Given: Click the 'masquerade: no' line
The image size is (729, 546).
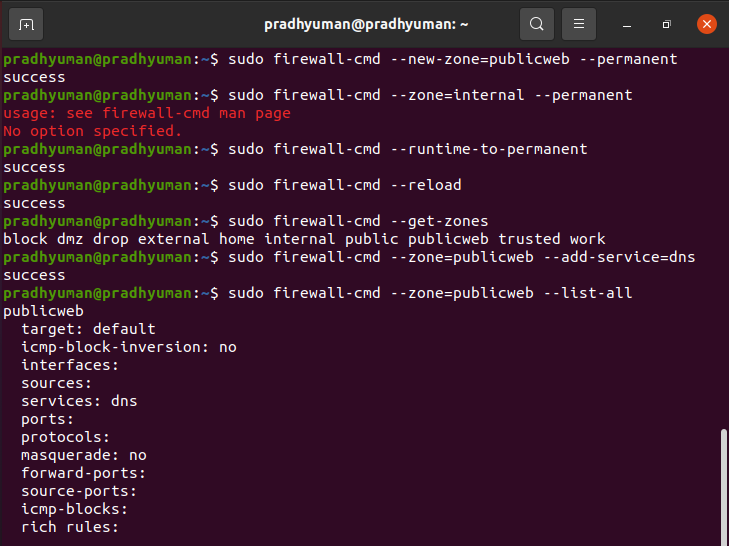Looking at the screenshot, I should (x=84, y=455).
